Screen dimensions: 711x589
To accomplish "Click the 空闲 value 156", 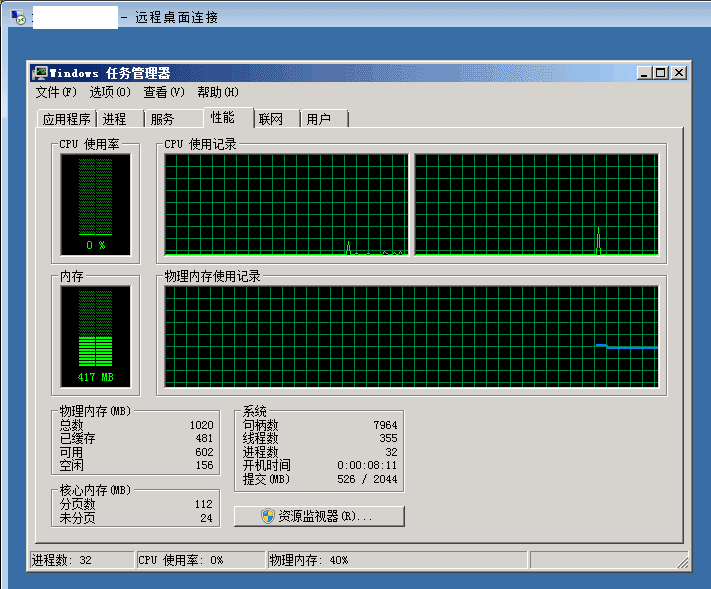I will pos(204,465).
